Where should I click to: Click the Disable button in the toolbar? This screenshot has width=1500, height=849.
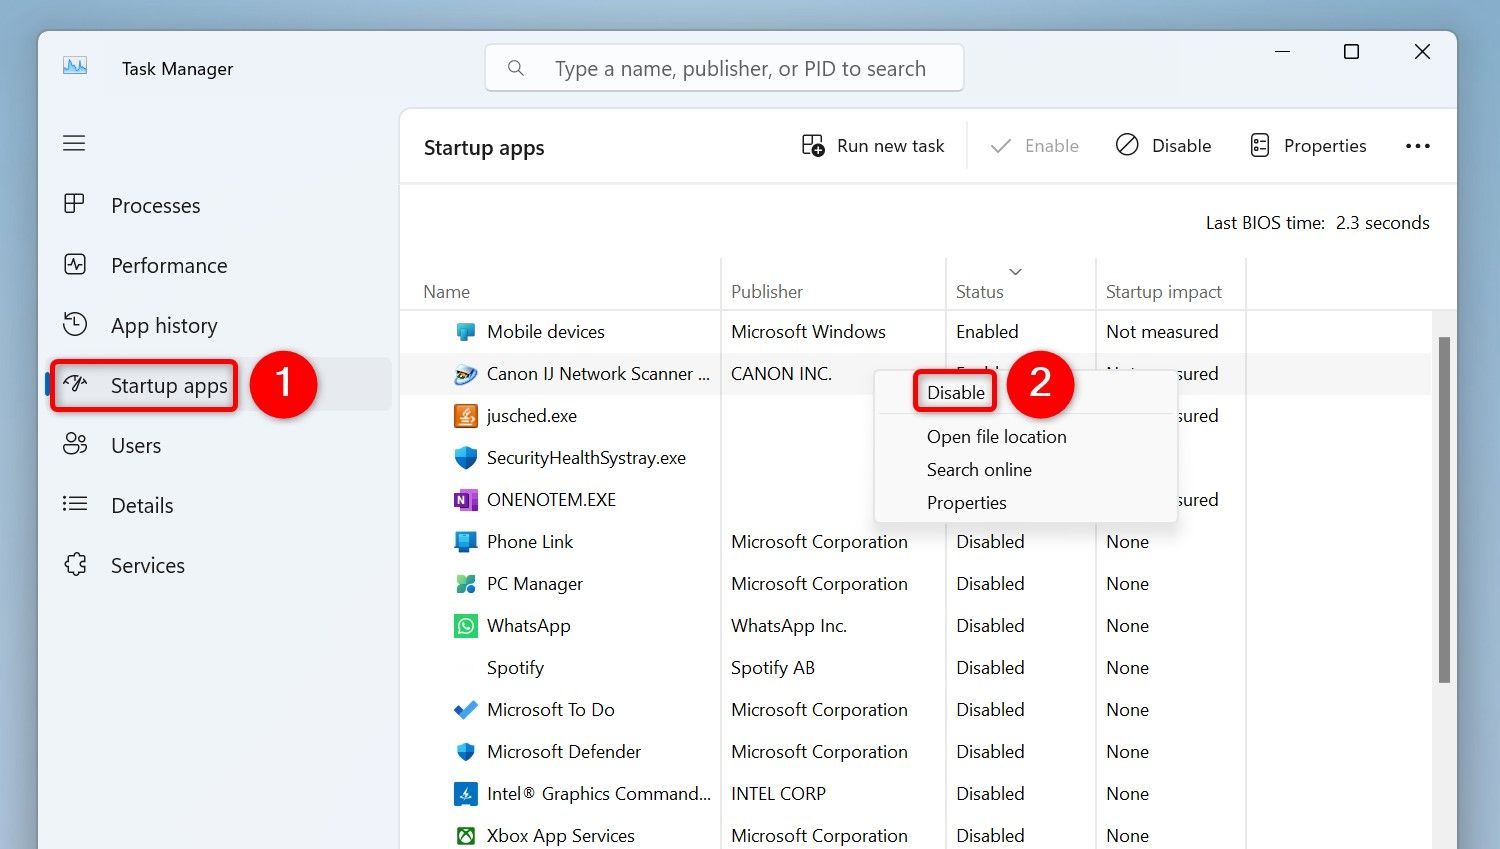coord(1163,146)
